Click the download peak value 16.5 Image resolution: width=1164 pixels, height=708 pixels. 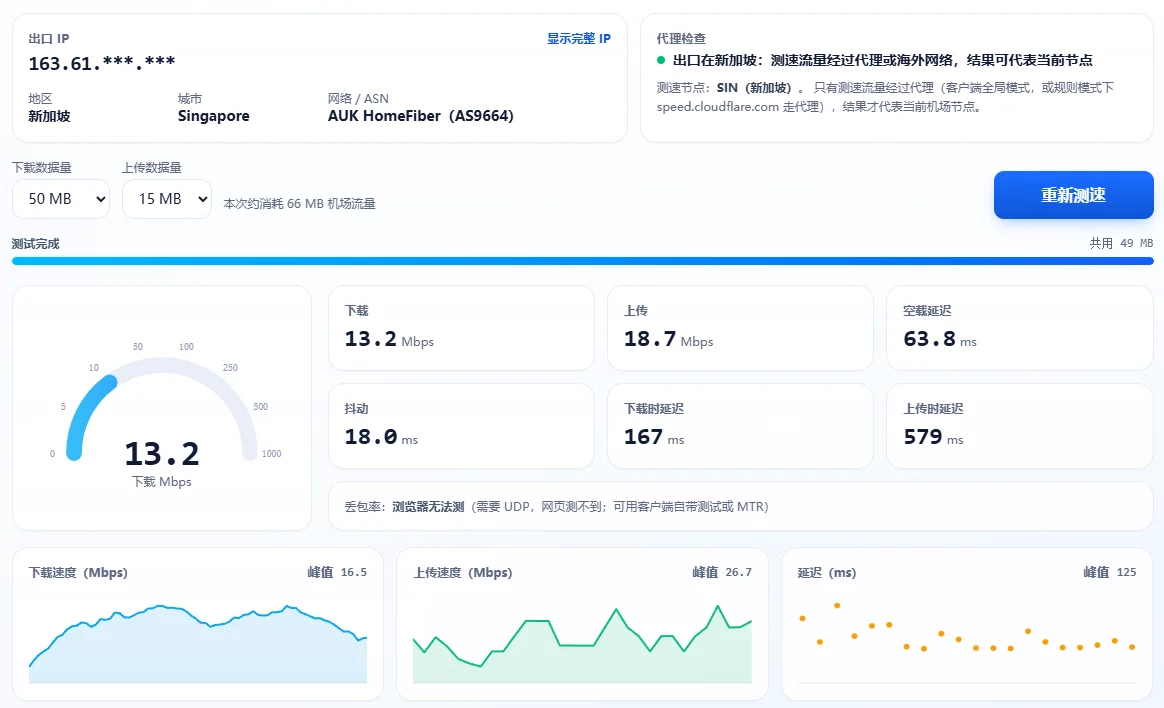353,572
